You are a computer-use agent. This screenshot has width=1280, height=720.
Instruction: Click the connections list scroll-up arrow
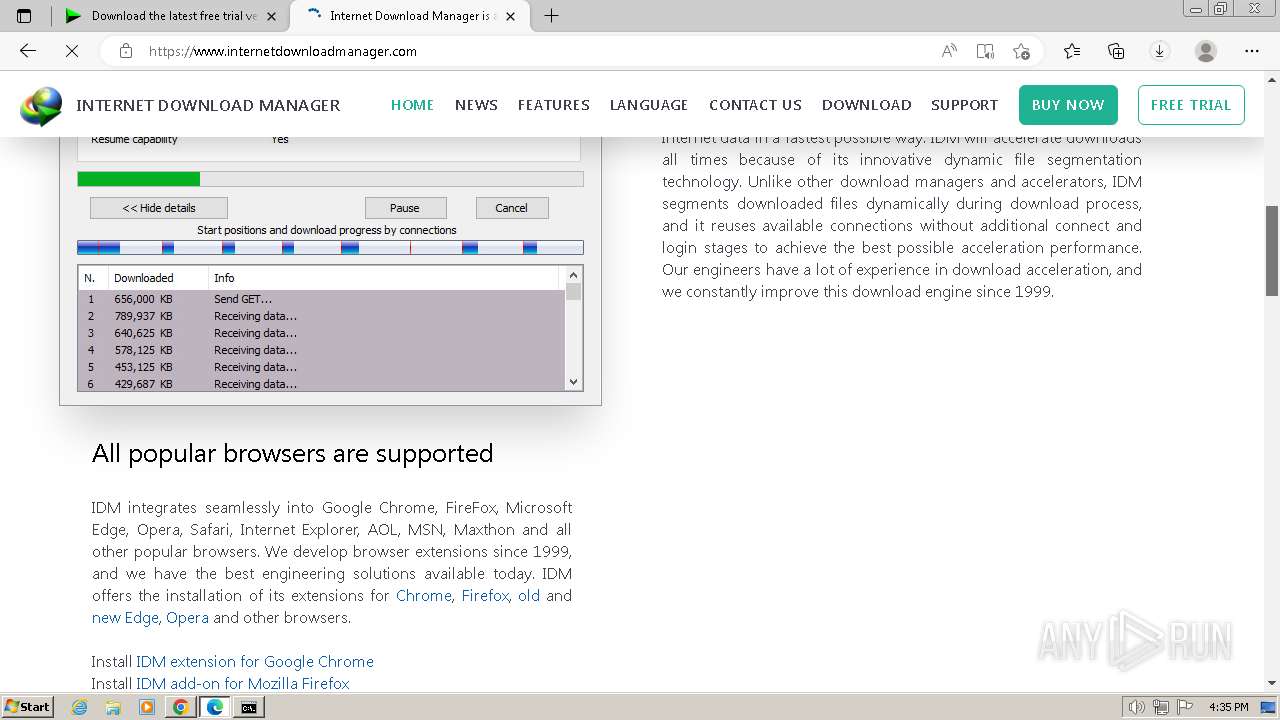pos(573,275)
